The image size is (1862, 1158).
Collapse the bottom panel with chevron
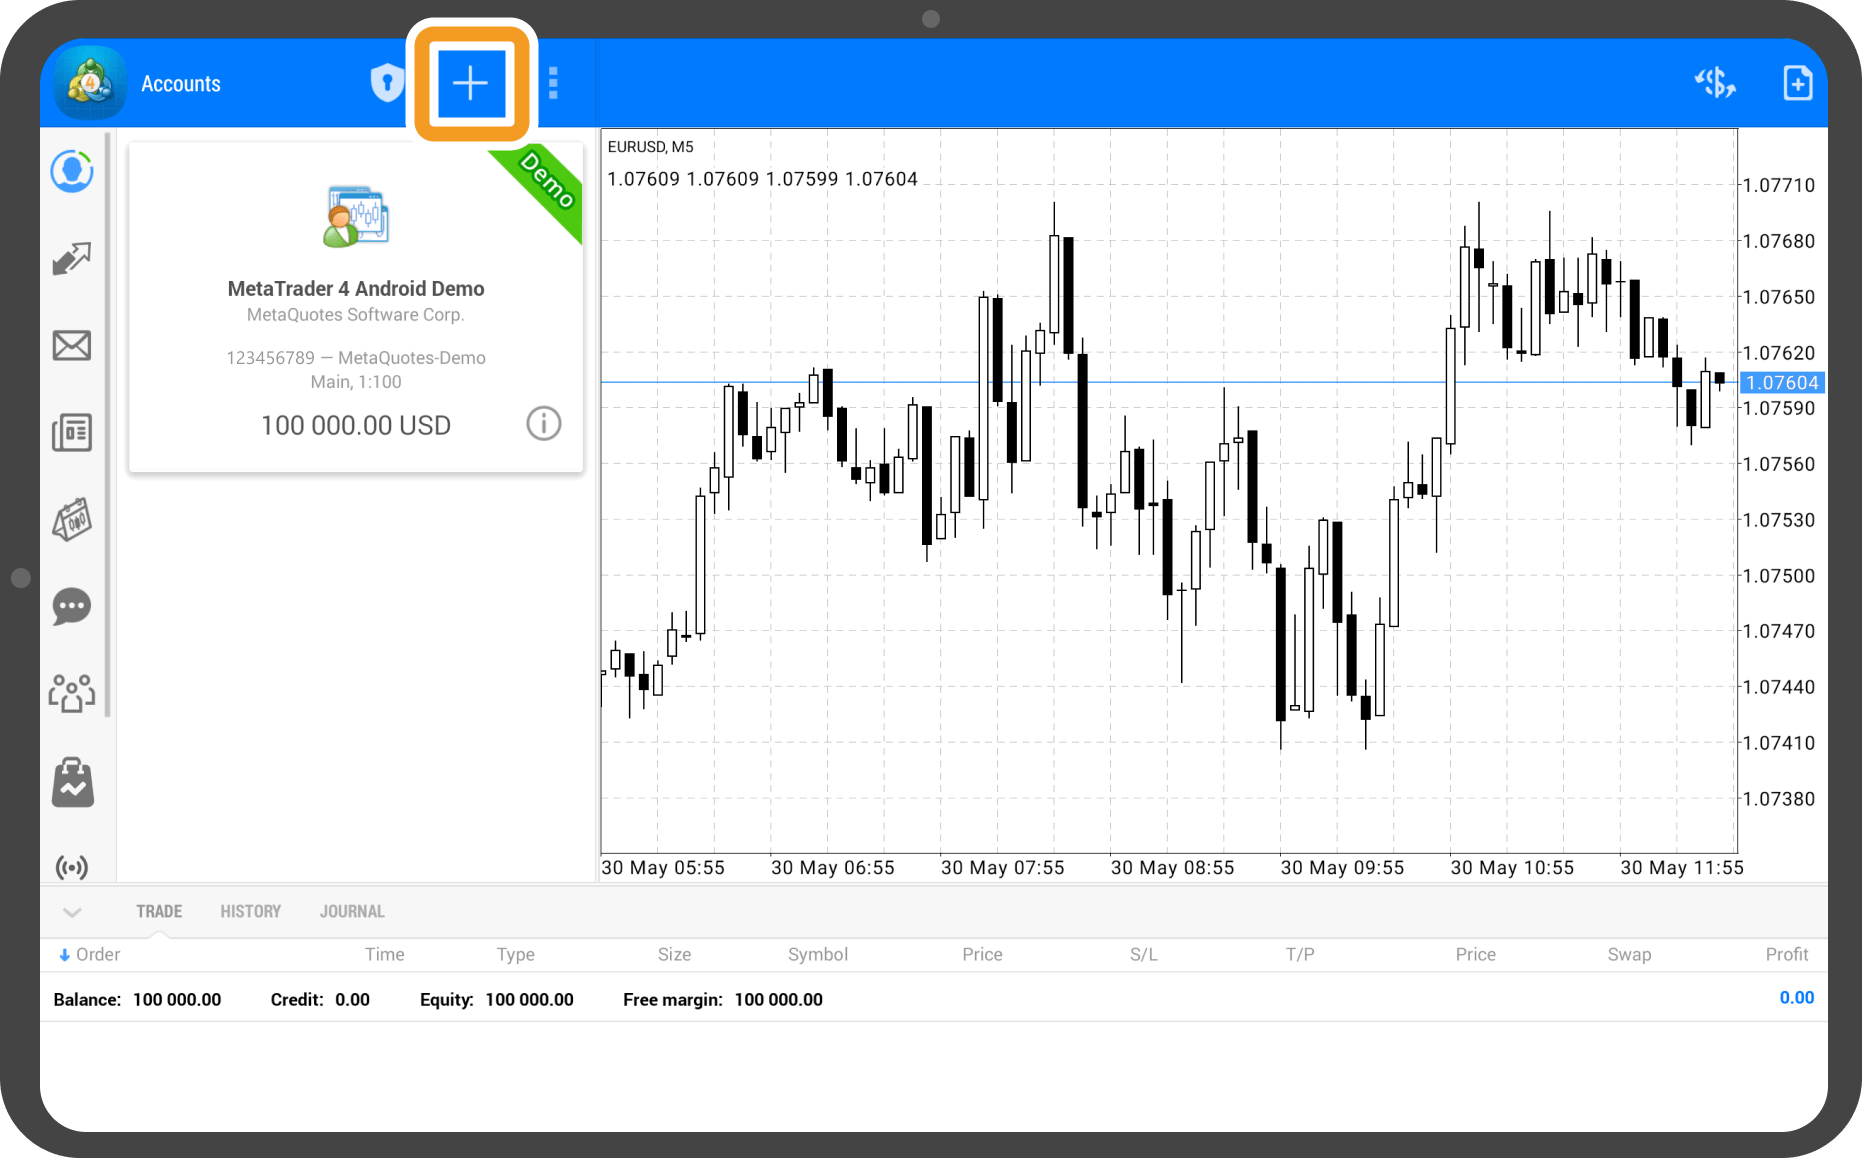pyautogui.click(x=72, y=912)
